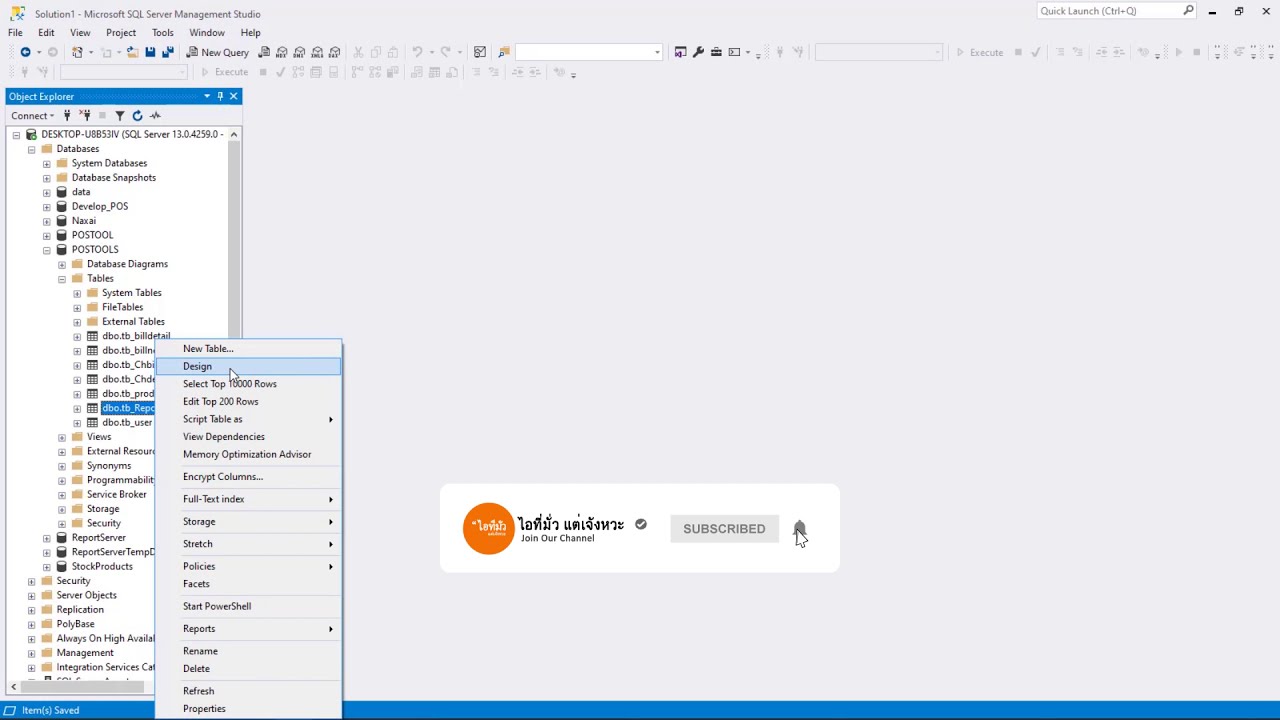Click the purple-marked window icon left of the wrench
This screenshot has height=720, width=1280.
point(681,52)
